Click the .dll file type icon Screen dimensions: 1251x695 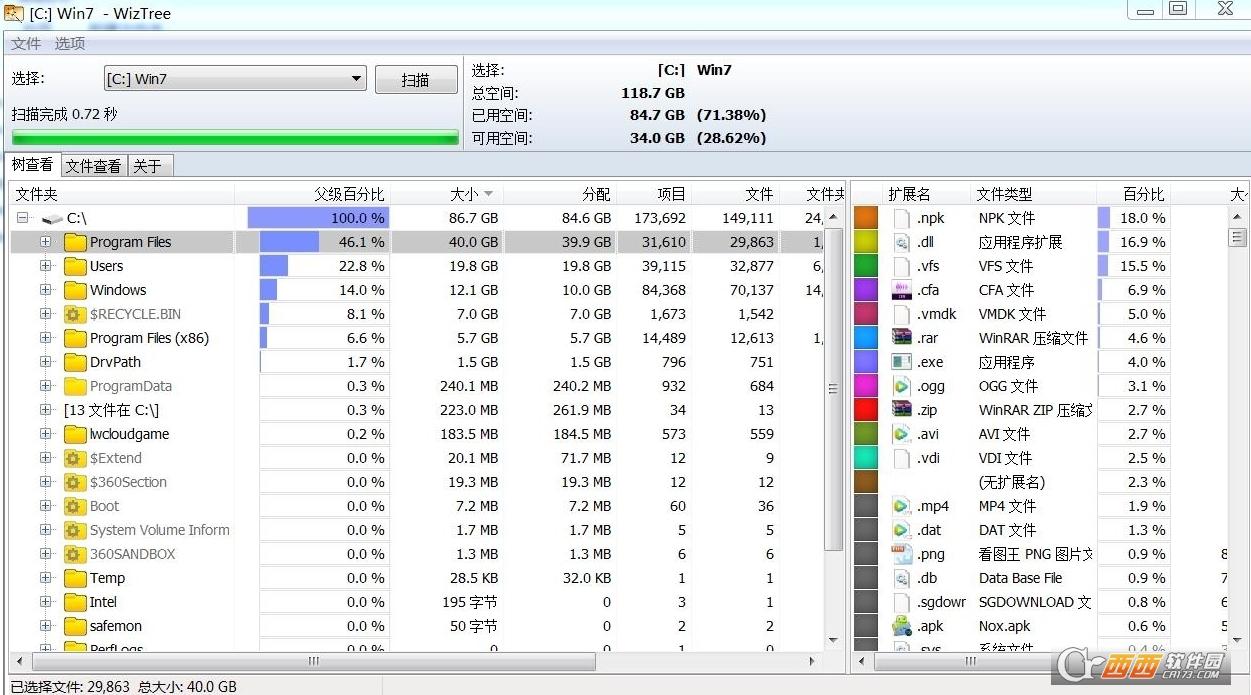(902, 242)
